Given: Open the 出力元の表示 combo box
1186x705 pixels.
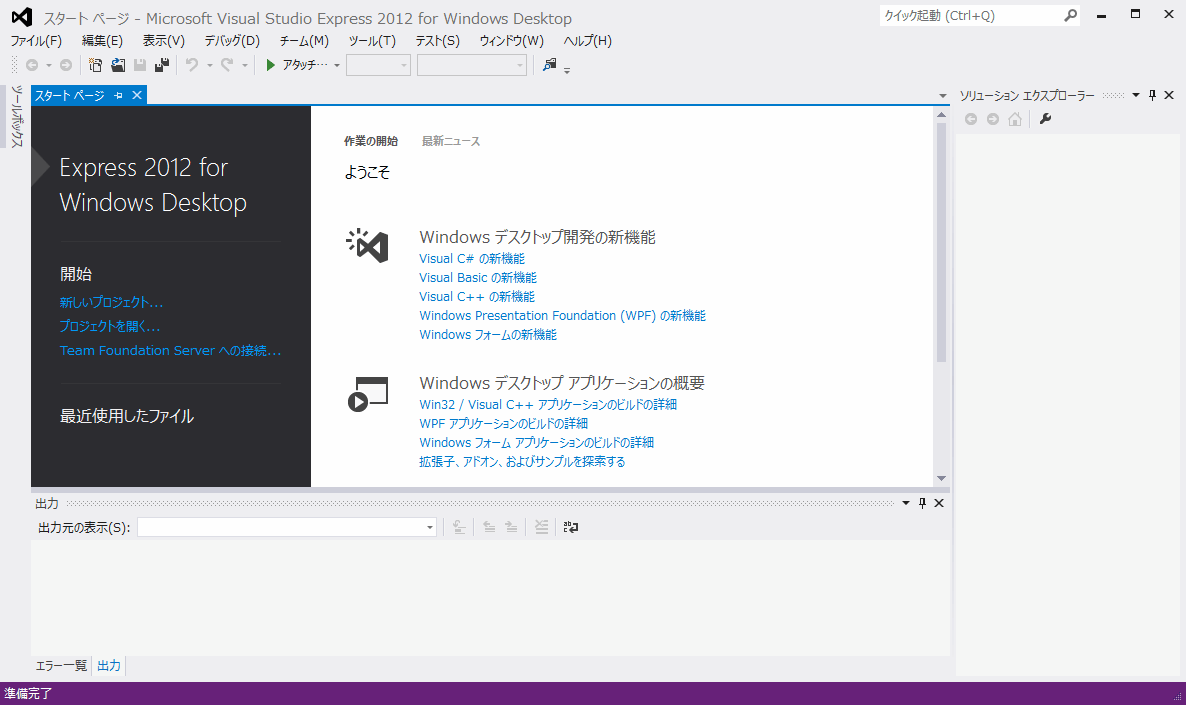Looking at the screenshot, I should 287,527.
